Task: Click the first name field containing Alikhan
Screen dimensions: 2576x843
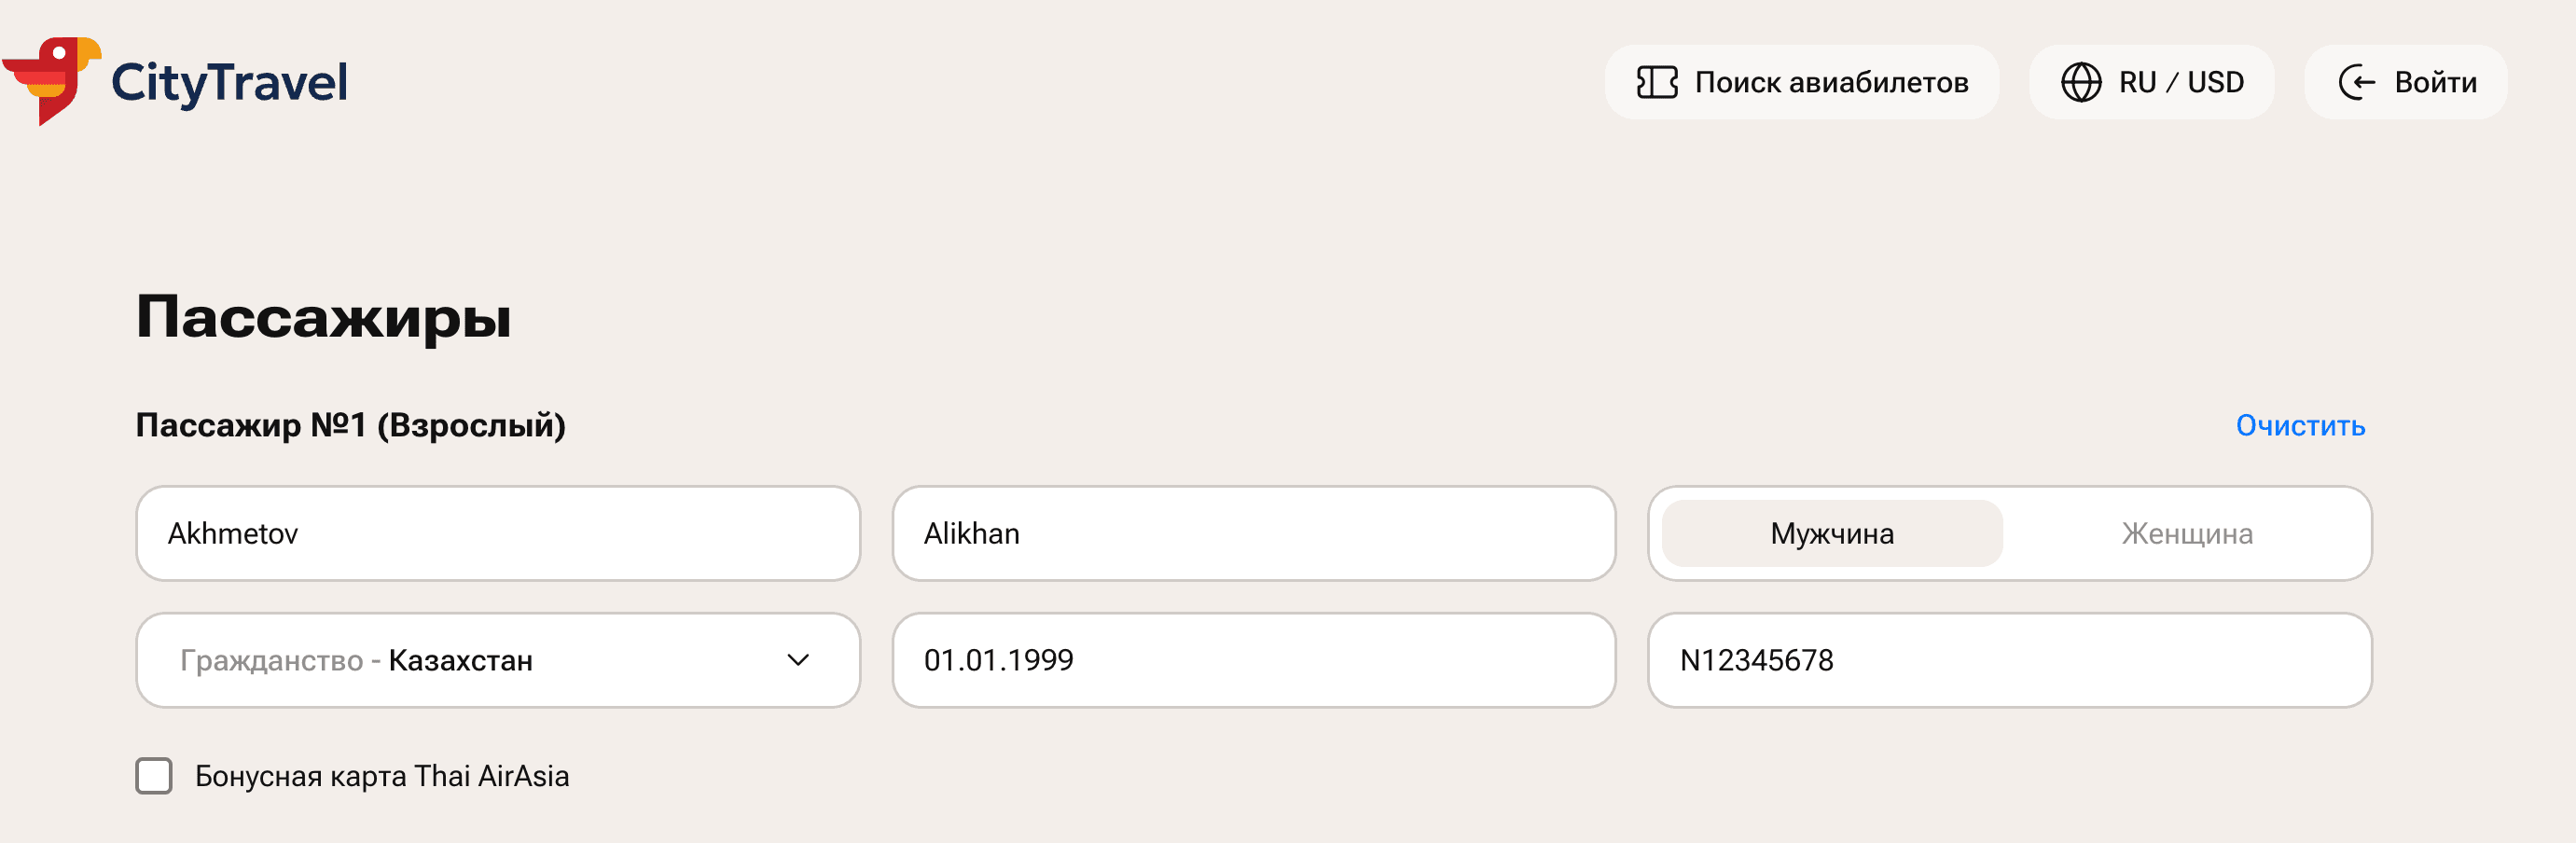Action: pos(1253,534)
